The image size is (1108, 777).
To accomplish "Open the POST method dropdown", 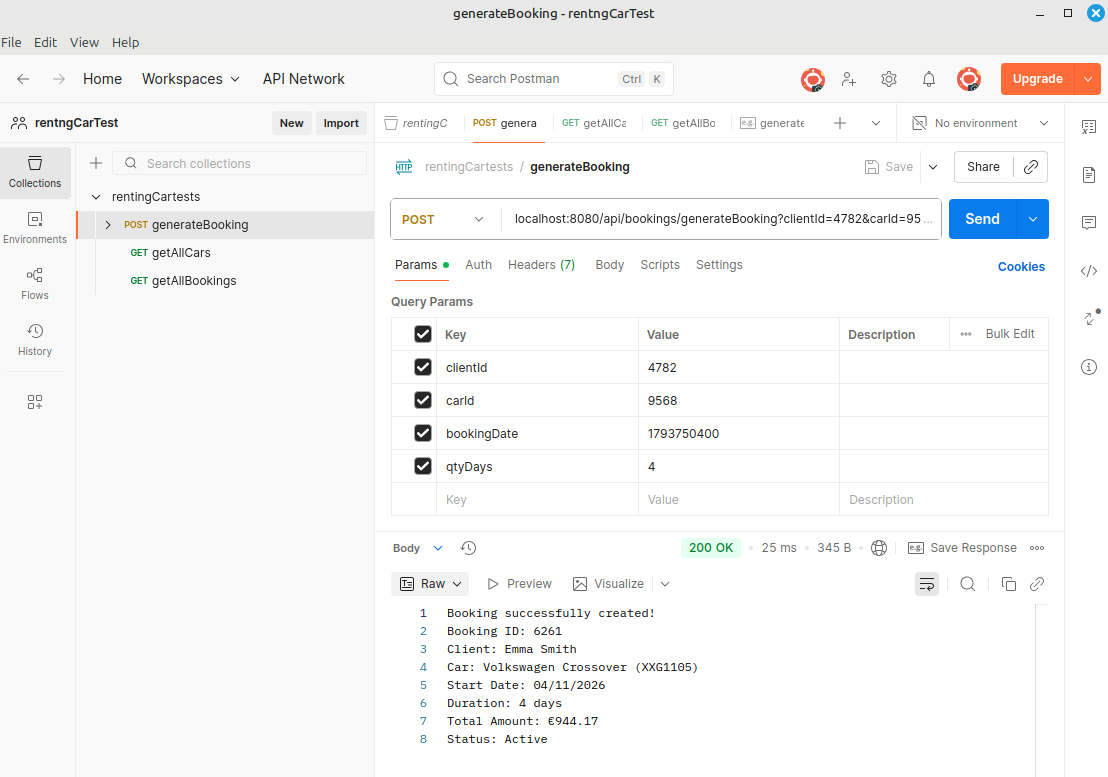I will (442, 219).
